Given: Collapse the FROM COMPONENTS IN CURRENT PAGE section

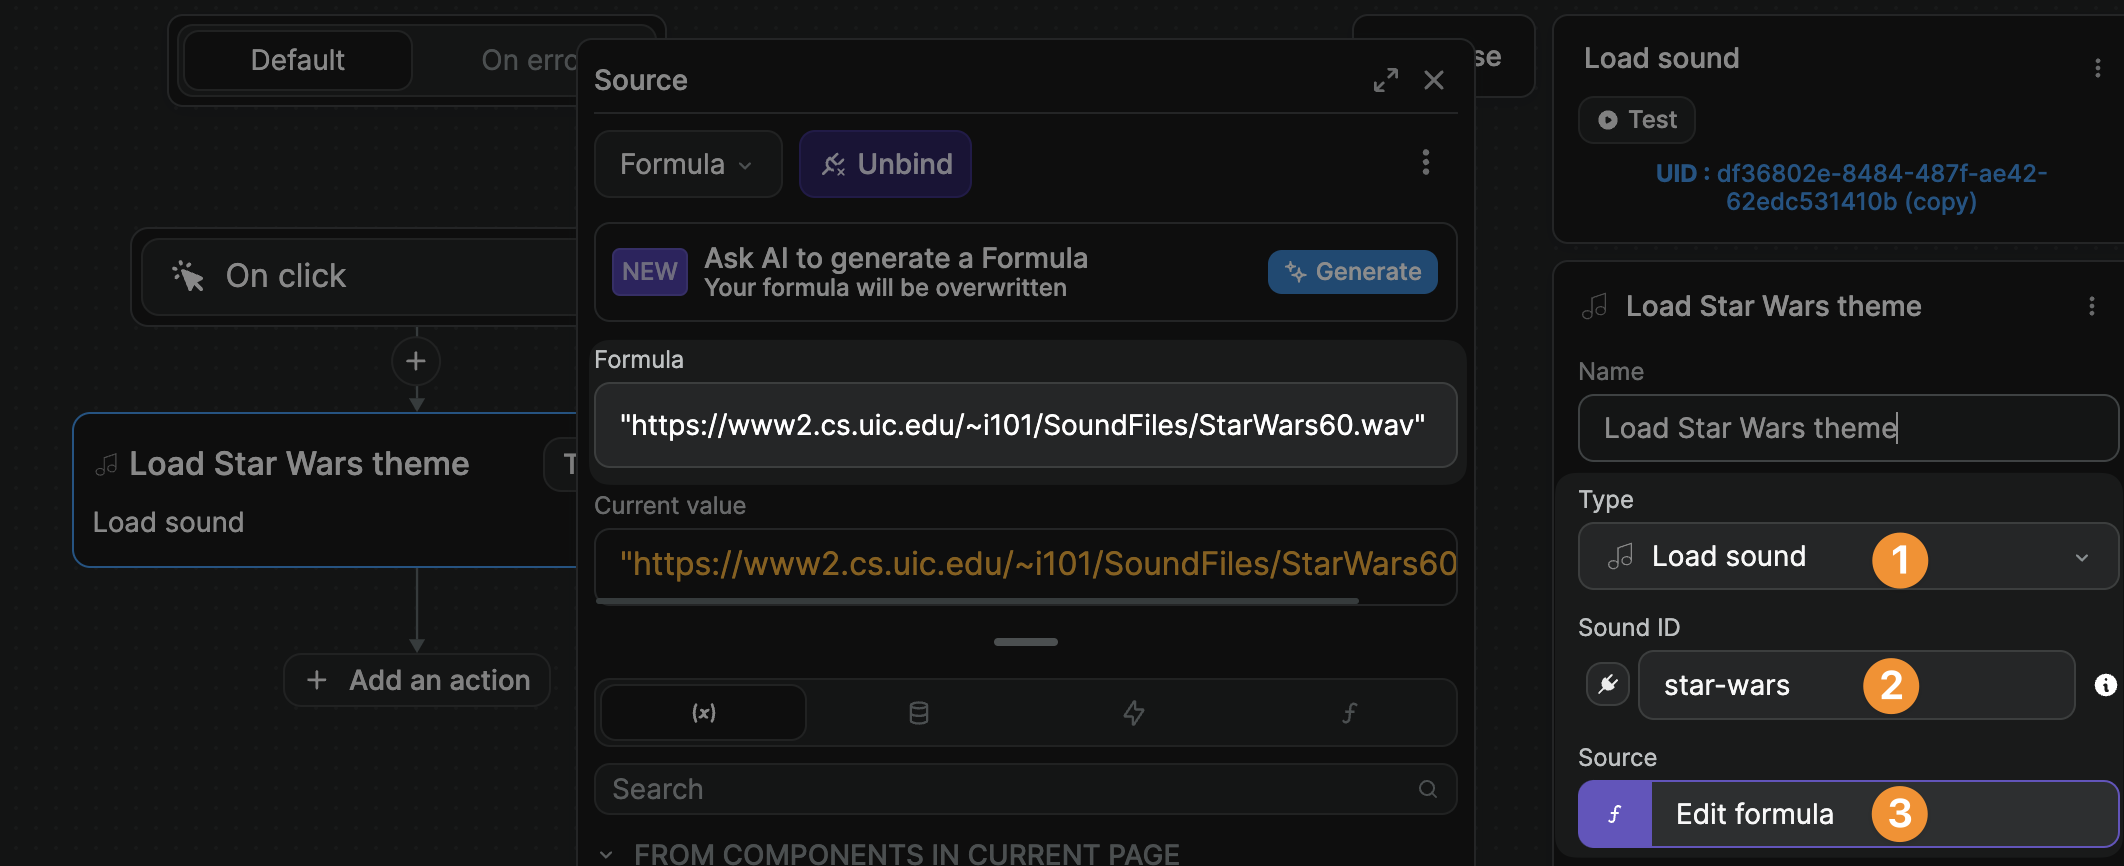Looking at the screenshot, I should point(604,852).
